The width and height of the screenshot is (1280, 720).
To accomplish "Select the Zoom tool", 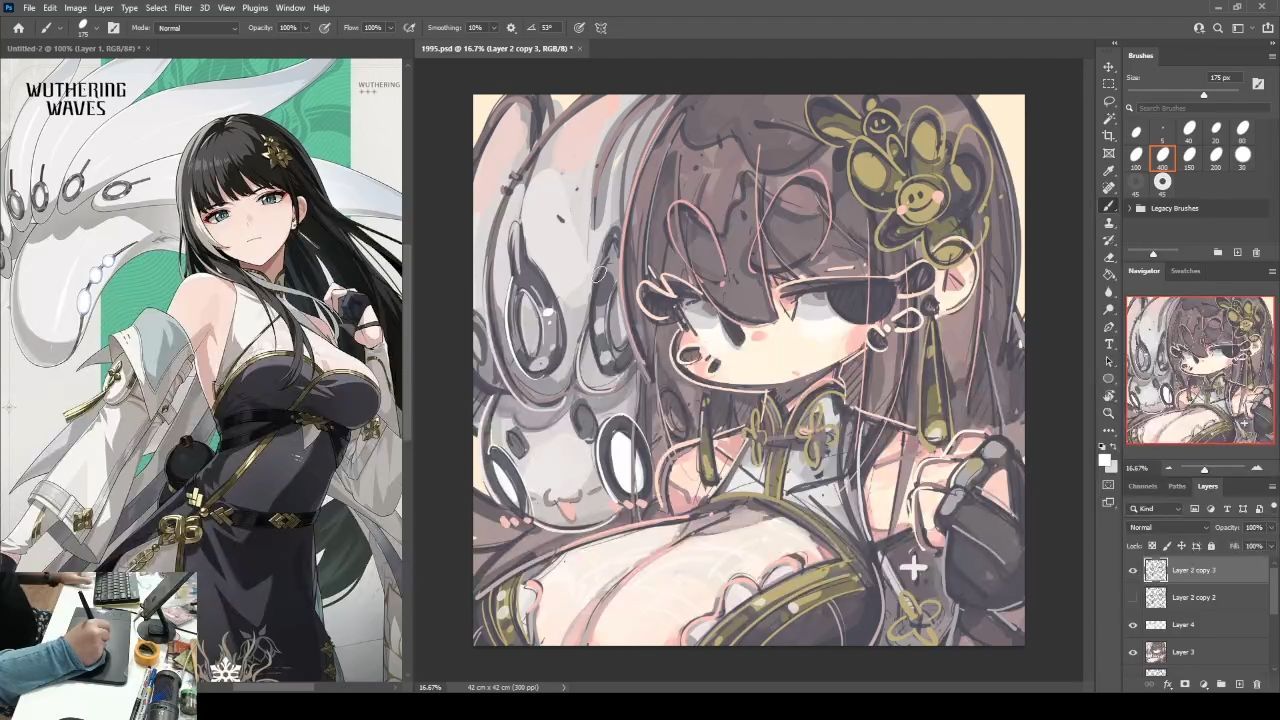I will pyautogui.click(x=1109, y=413).
